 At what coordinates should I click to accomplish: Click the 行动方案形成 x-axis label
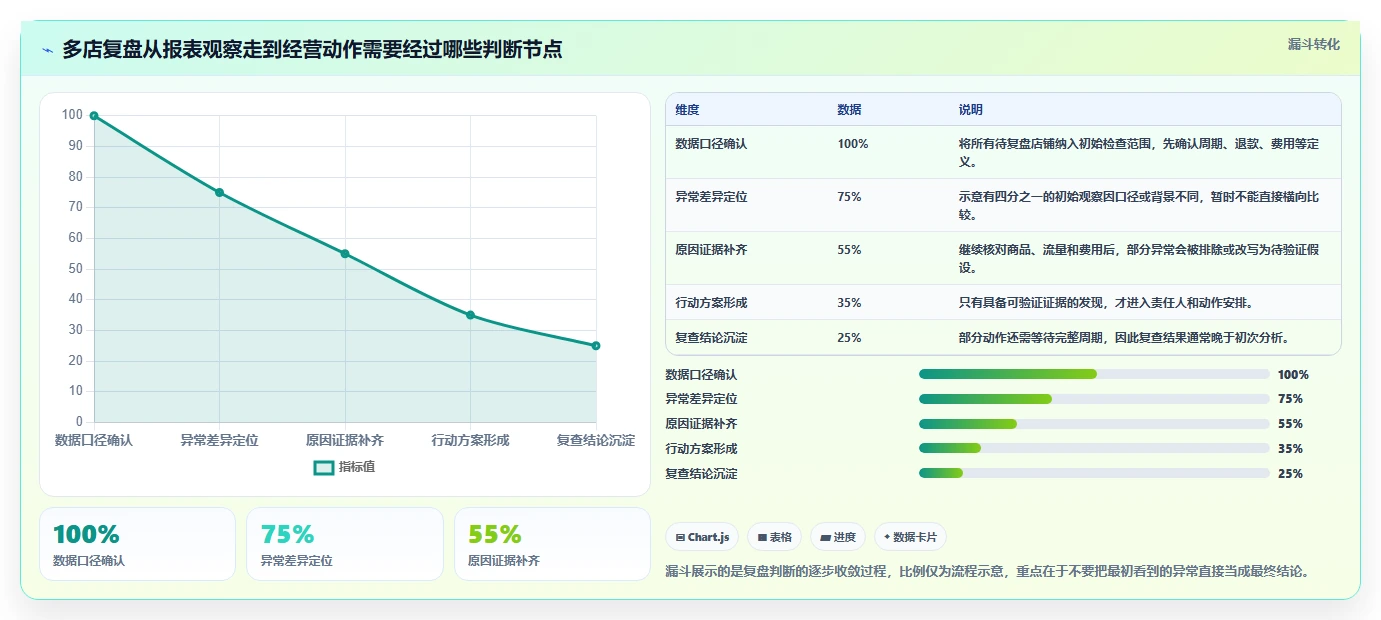tap(470, 440)
